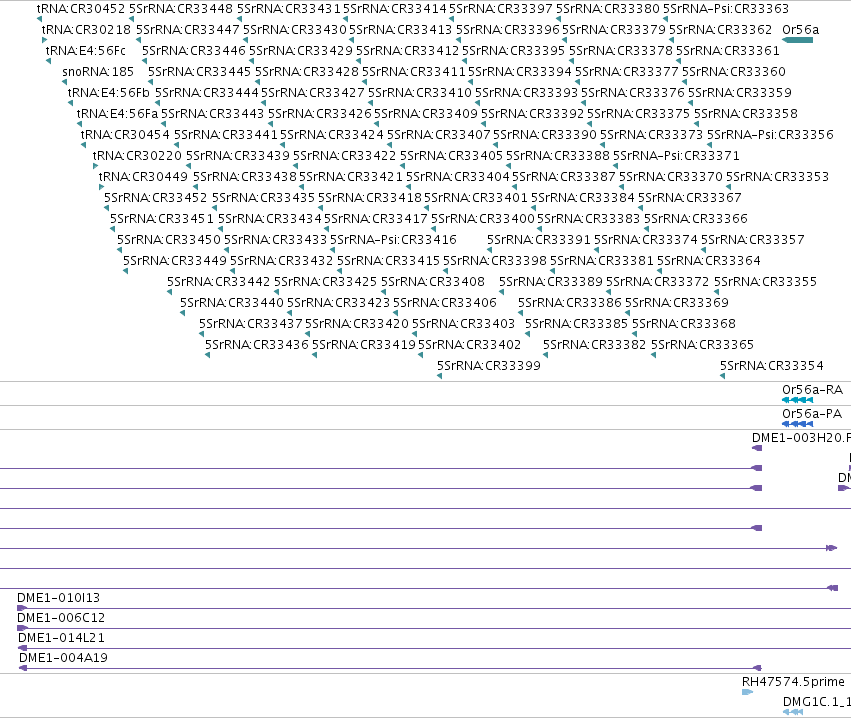Select the Or56a-PA protein glyph

[797, 424]
